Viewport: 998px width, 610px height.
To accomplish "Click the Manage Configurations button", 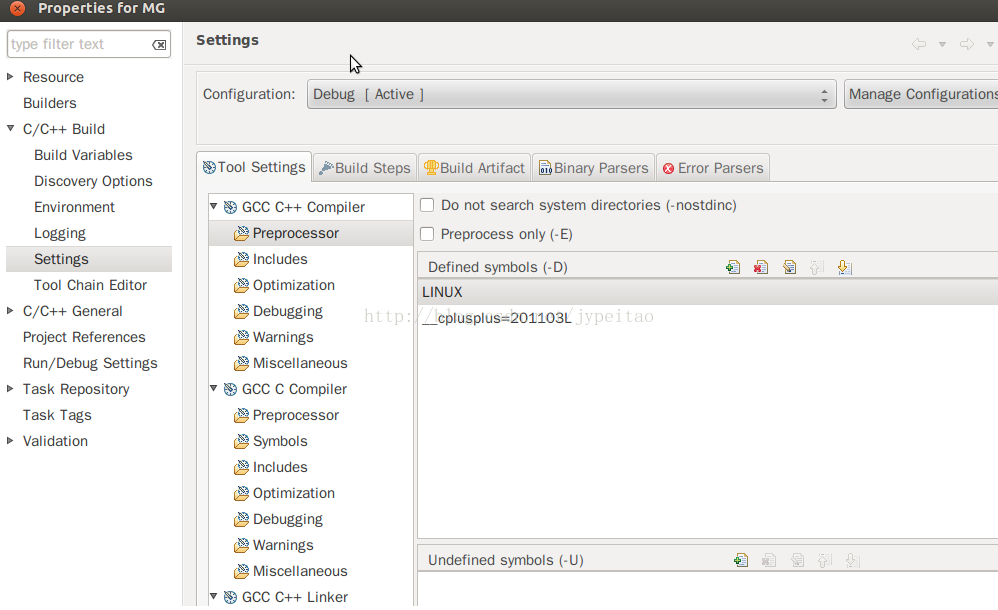I will 921,94.
